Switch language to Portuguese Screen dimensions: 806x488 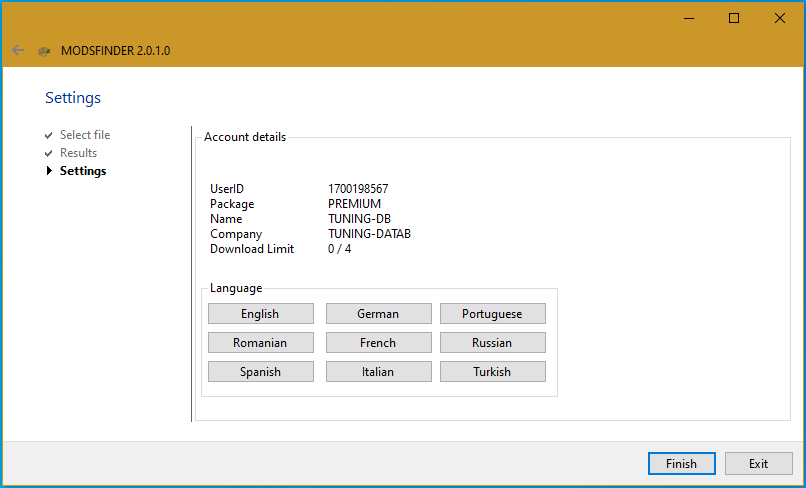(x=492, y=314)
